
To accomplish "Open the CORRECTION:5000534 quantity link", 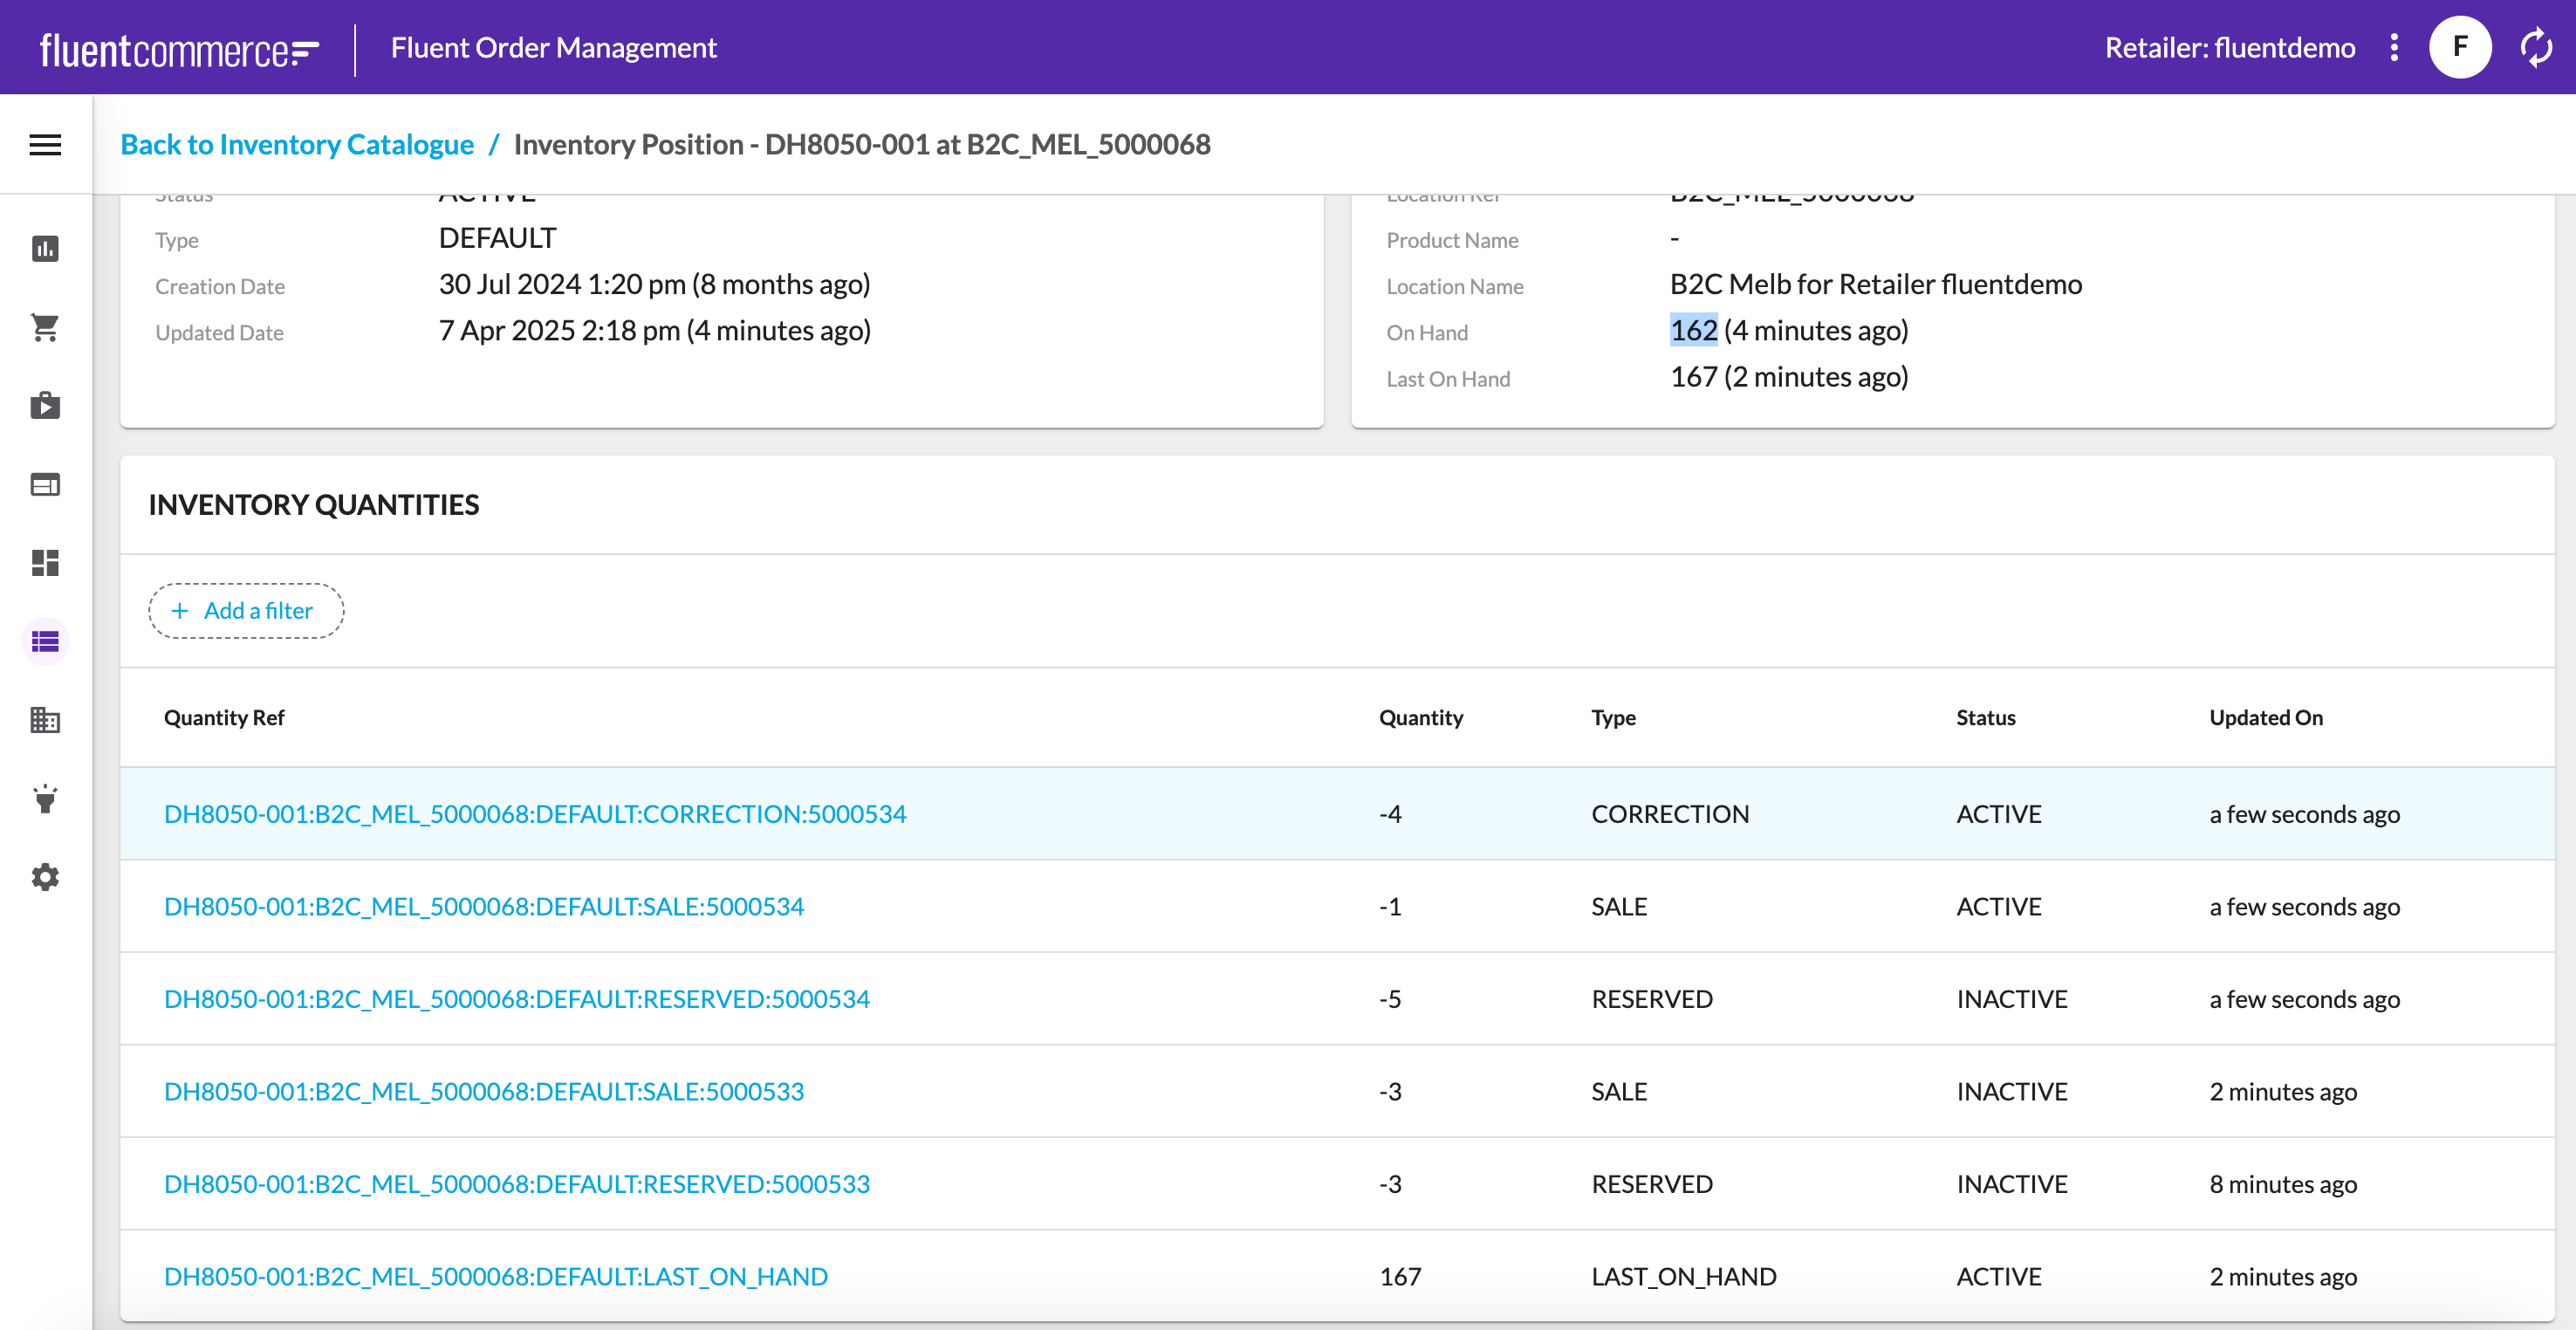I will [x=535, y=813].
